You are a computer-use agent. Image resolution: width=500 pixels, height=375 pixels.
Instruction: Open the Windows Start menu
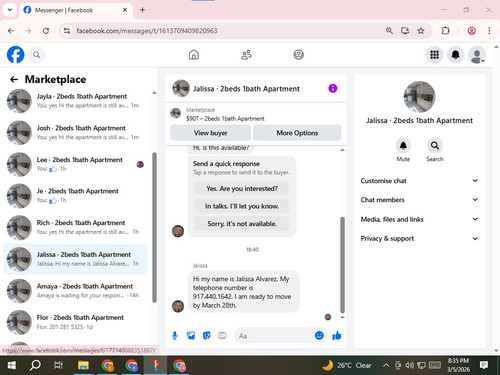coord(12,366)
